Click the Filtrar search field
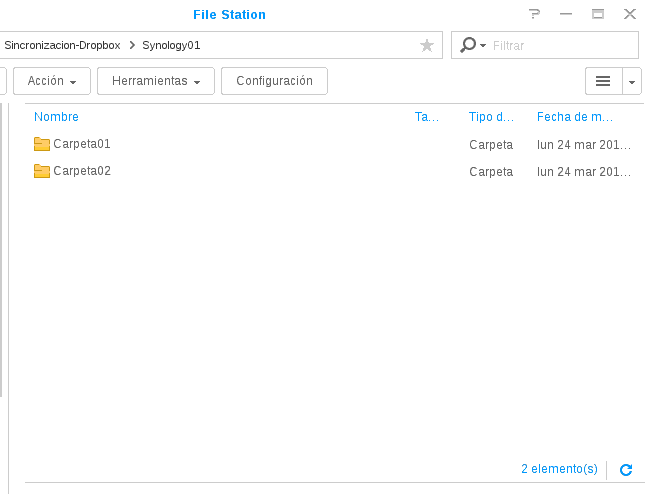The height and width of the screenshot is (494, 654). tap(562, 45)
